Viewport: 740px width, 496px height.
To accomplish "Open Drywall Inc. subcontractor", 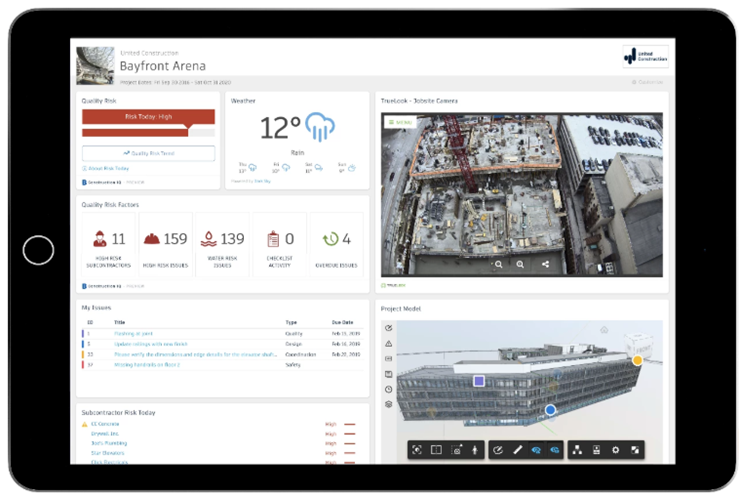I will [105, 434].
